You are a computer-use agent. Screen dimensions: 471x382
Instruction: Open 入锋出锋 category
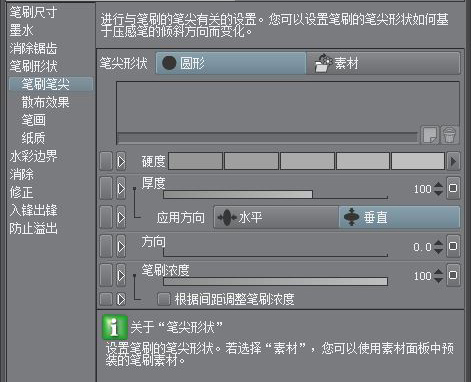pos(33,210)
